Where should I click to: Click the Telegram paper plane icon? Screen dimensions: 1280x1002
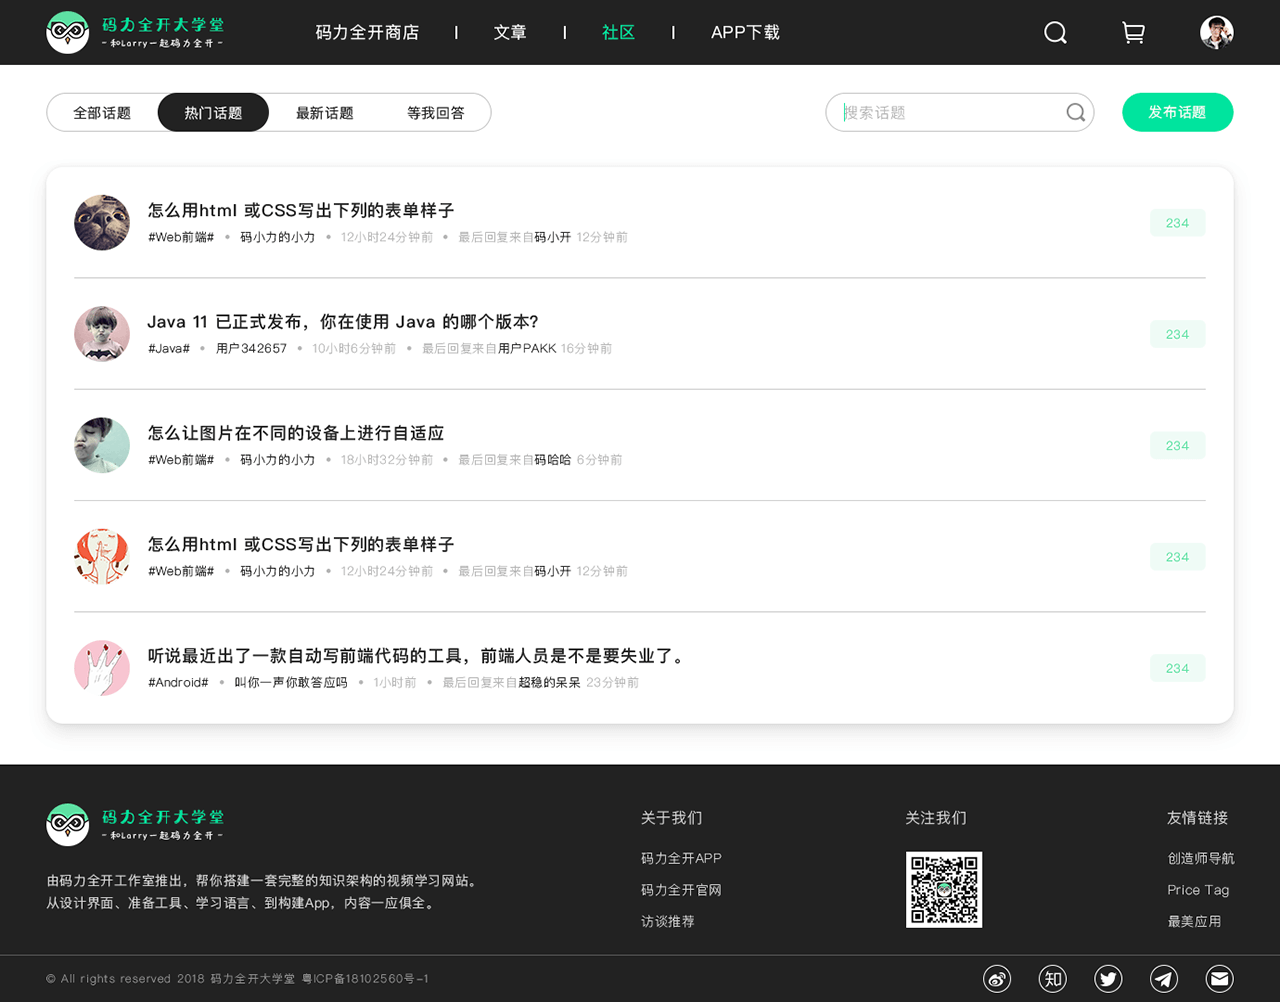1164,979
